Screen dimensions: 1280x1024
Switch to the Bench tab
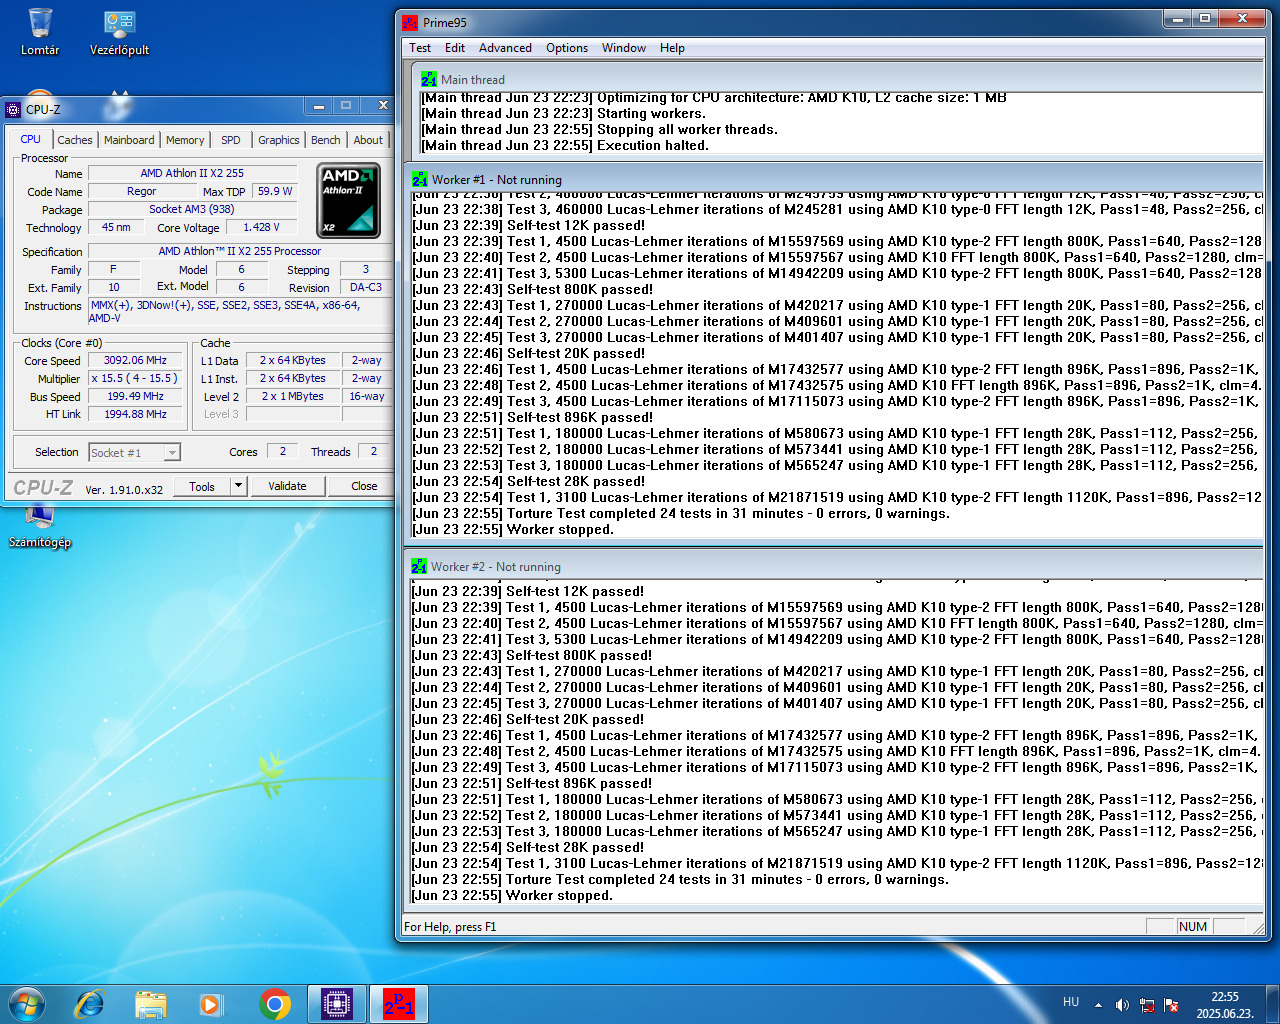(x=325, y=140)
